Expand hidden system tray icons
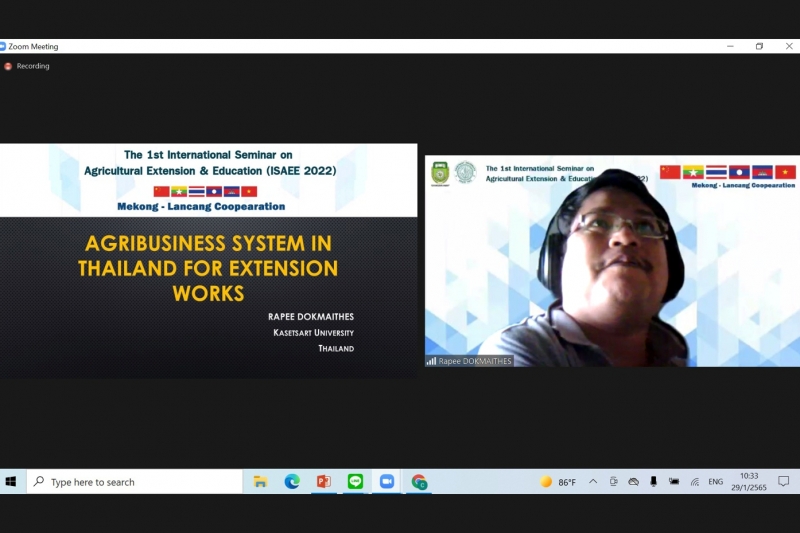This screenshot has height=533, width=800. click(x=593, y=482)
